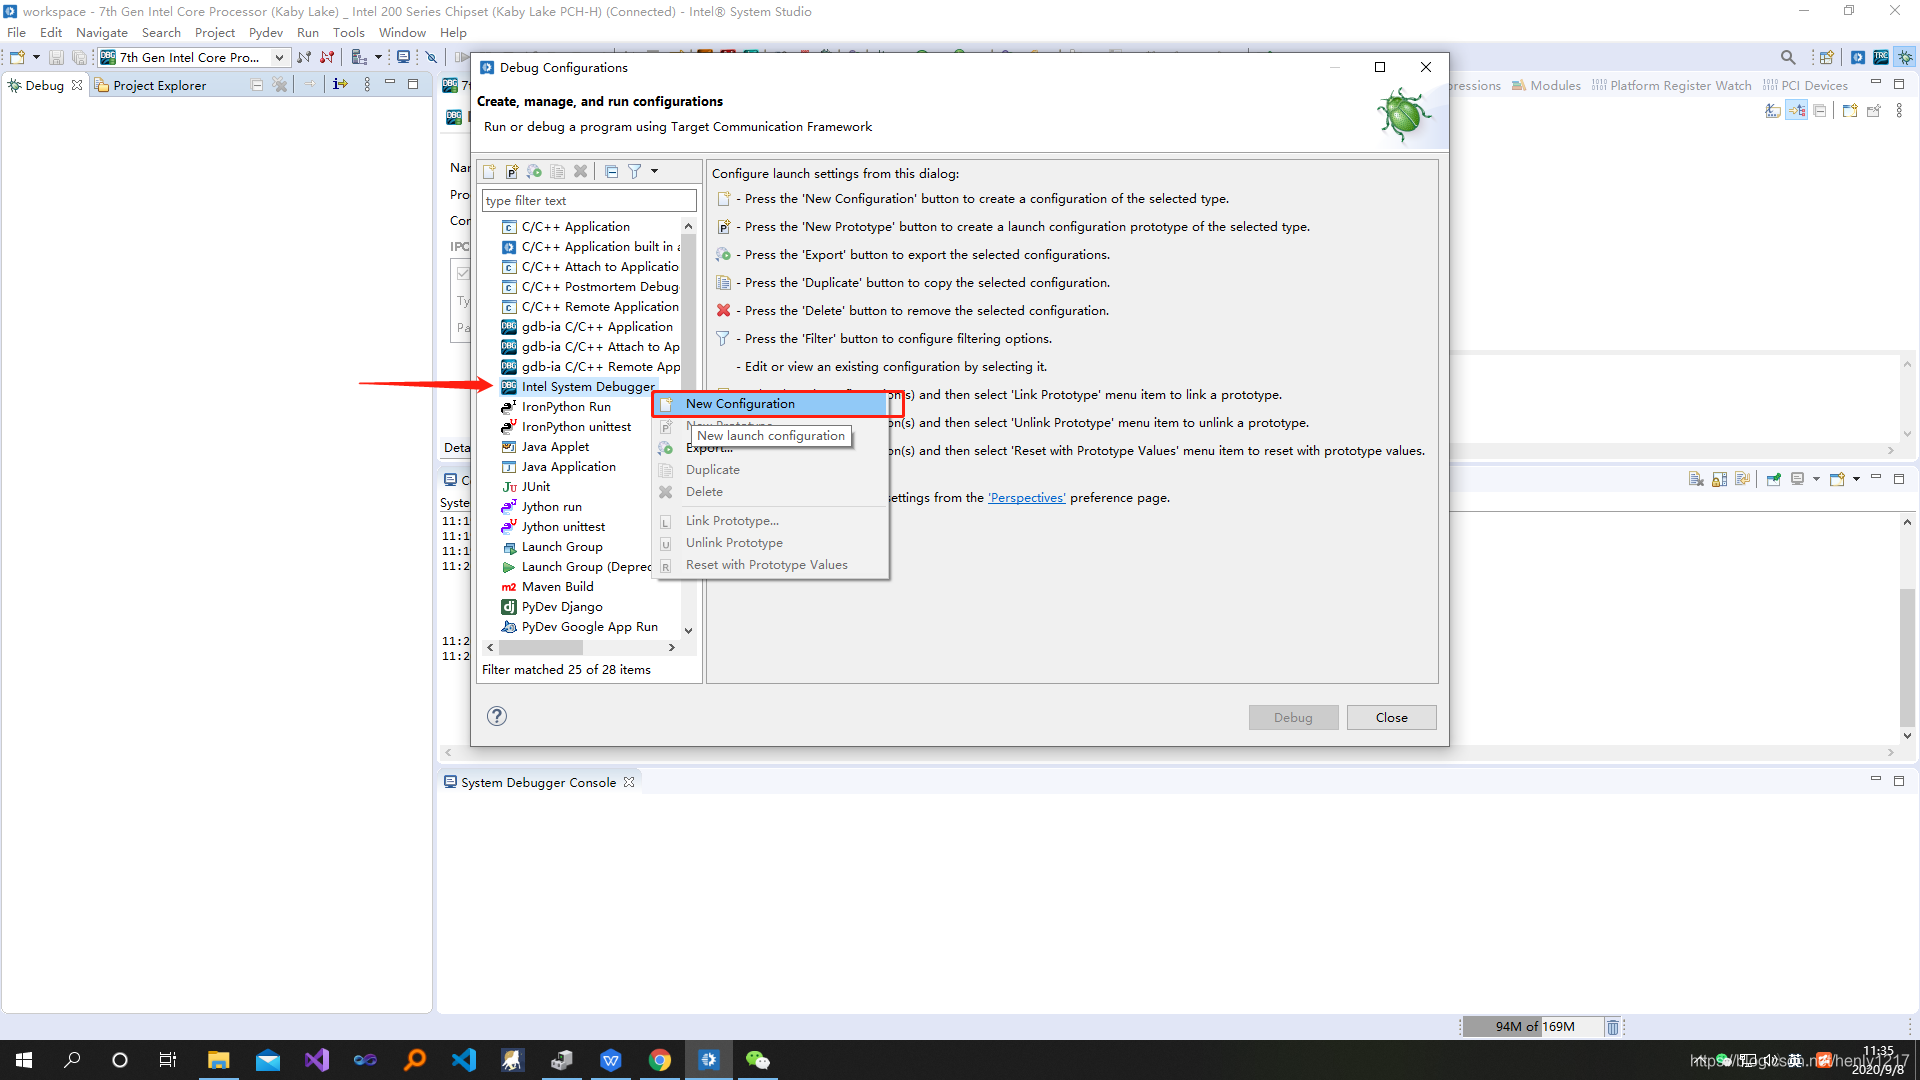
Task: Open filter options dropdown arrow beside funnel
Action: pyautogui.click(x=655, y=172)
